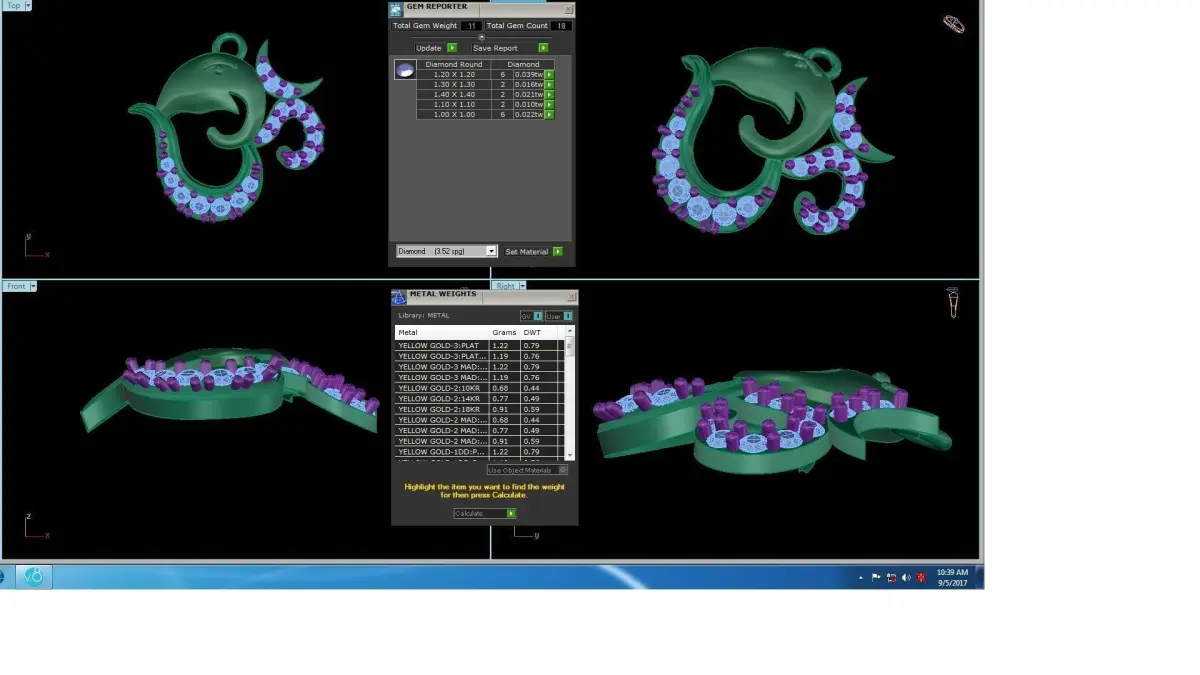Viewport: 1200px width, 675px height.
Task: Open the Front viewport dropdown arrow
Action: coord(33,286)
